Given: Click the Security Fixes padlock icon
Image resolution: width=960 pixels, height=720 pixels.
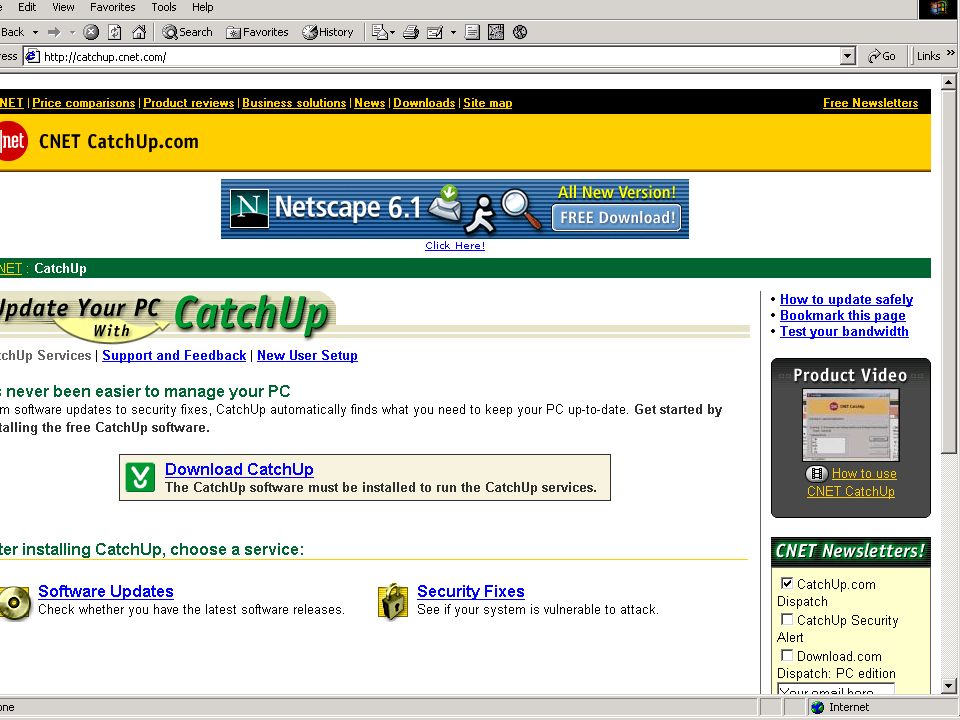Looking at the screenshot, I should click(393, 601).
